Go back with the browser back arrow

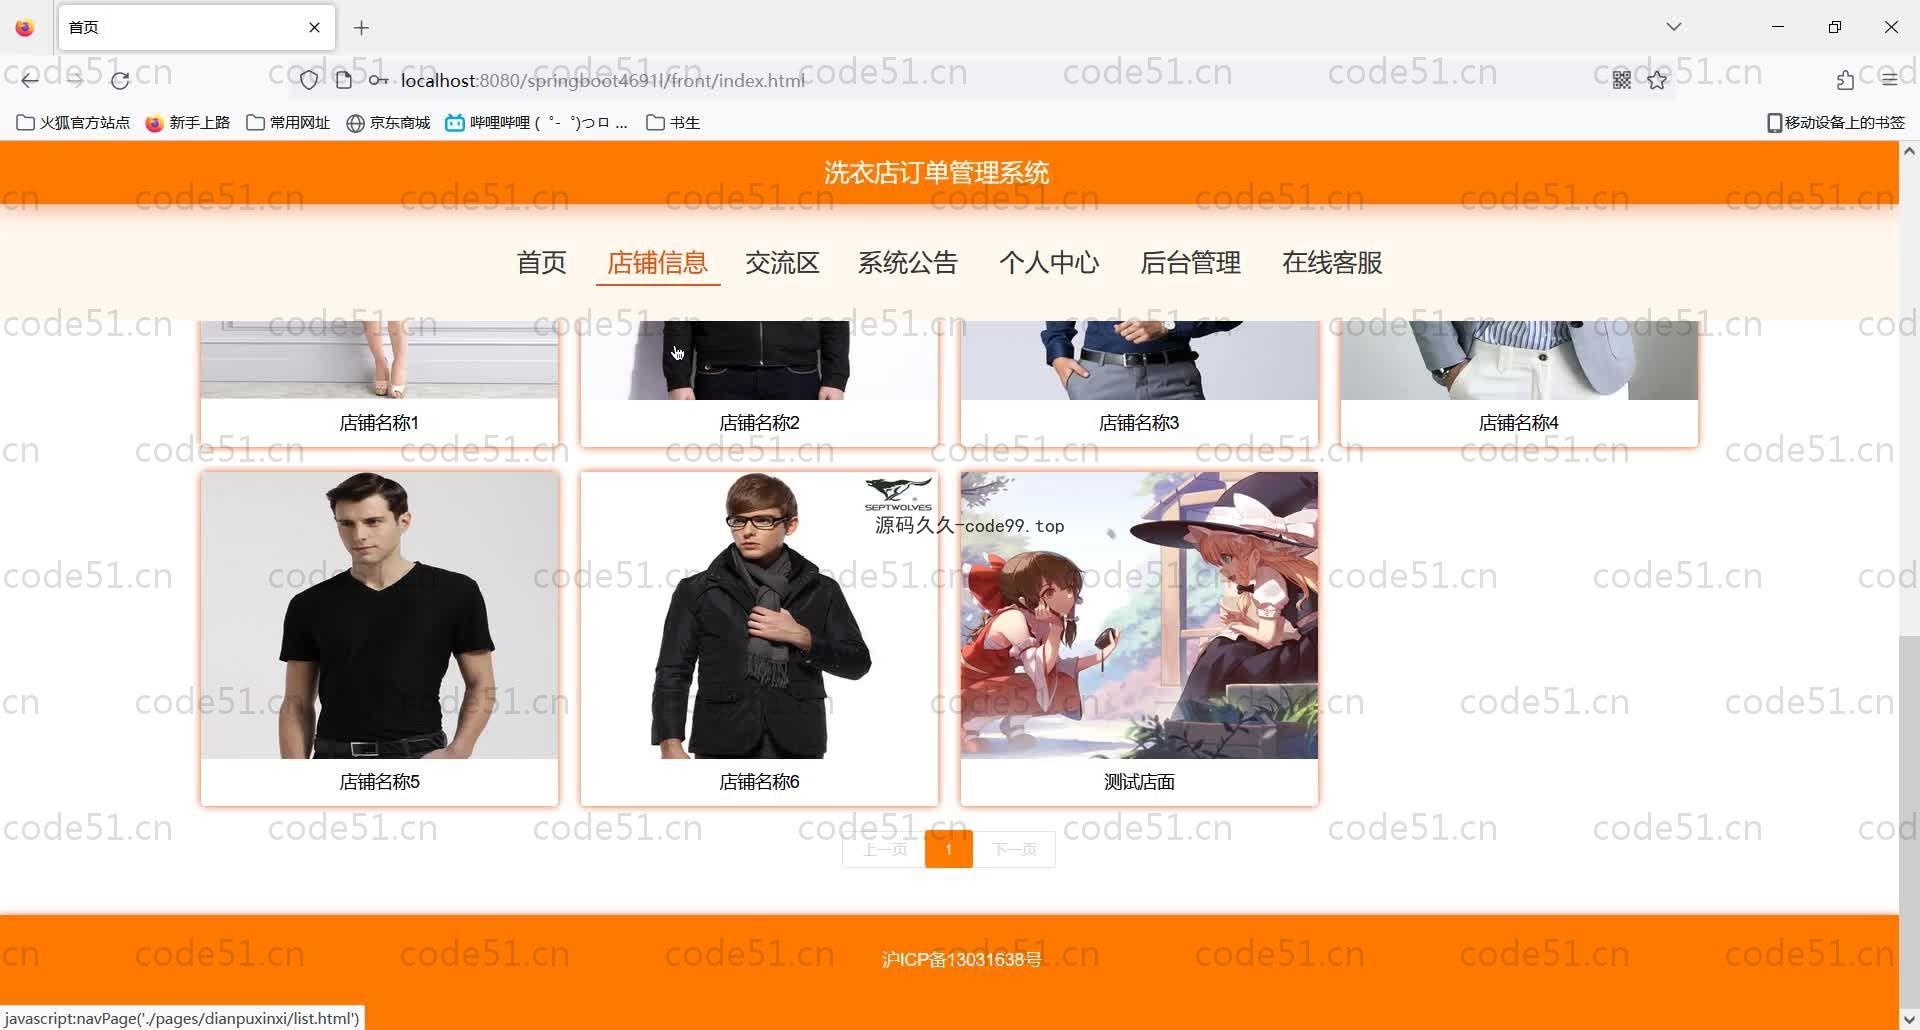[30, 80]
